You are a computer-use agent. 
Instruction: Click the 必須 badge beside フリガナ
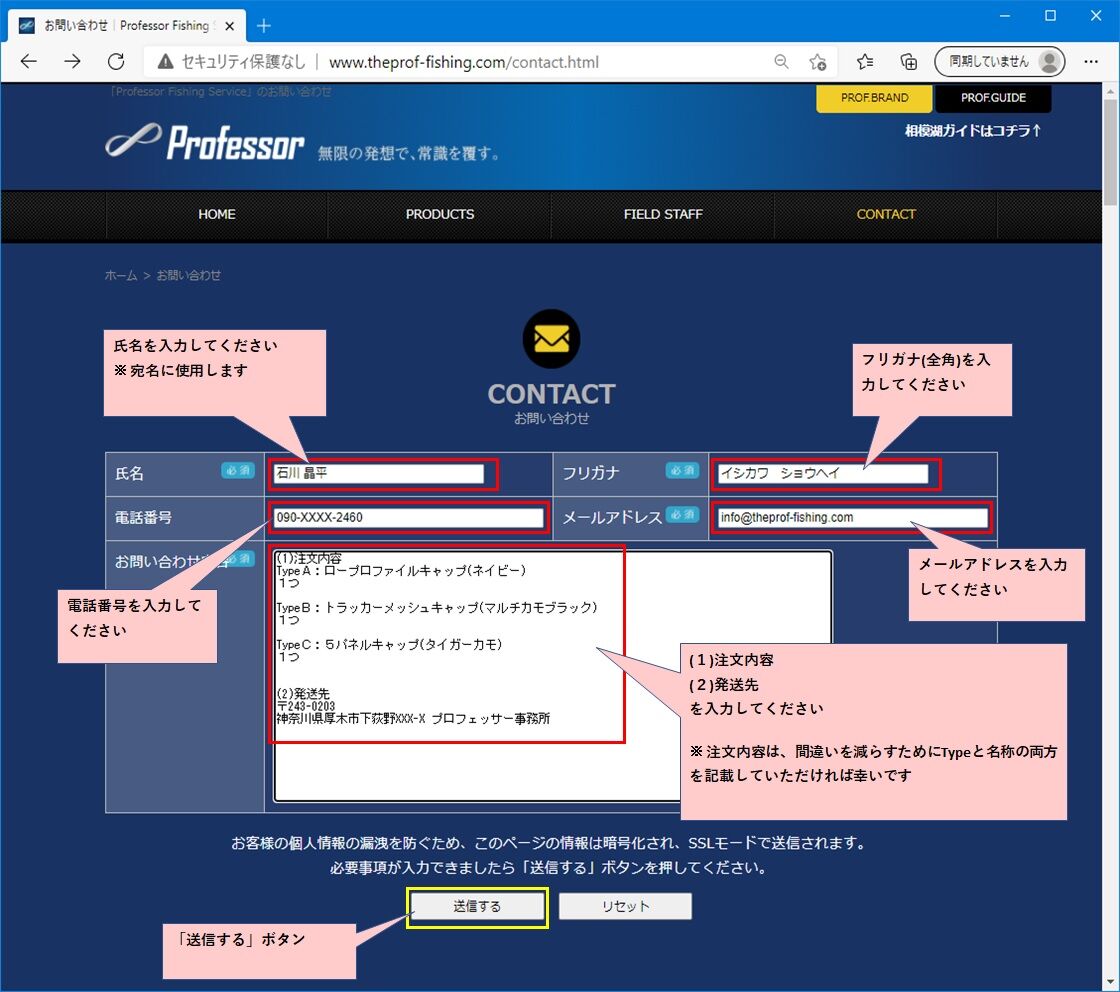tap(682, 471)
